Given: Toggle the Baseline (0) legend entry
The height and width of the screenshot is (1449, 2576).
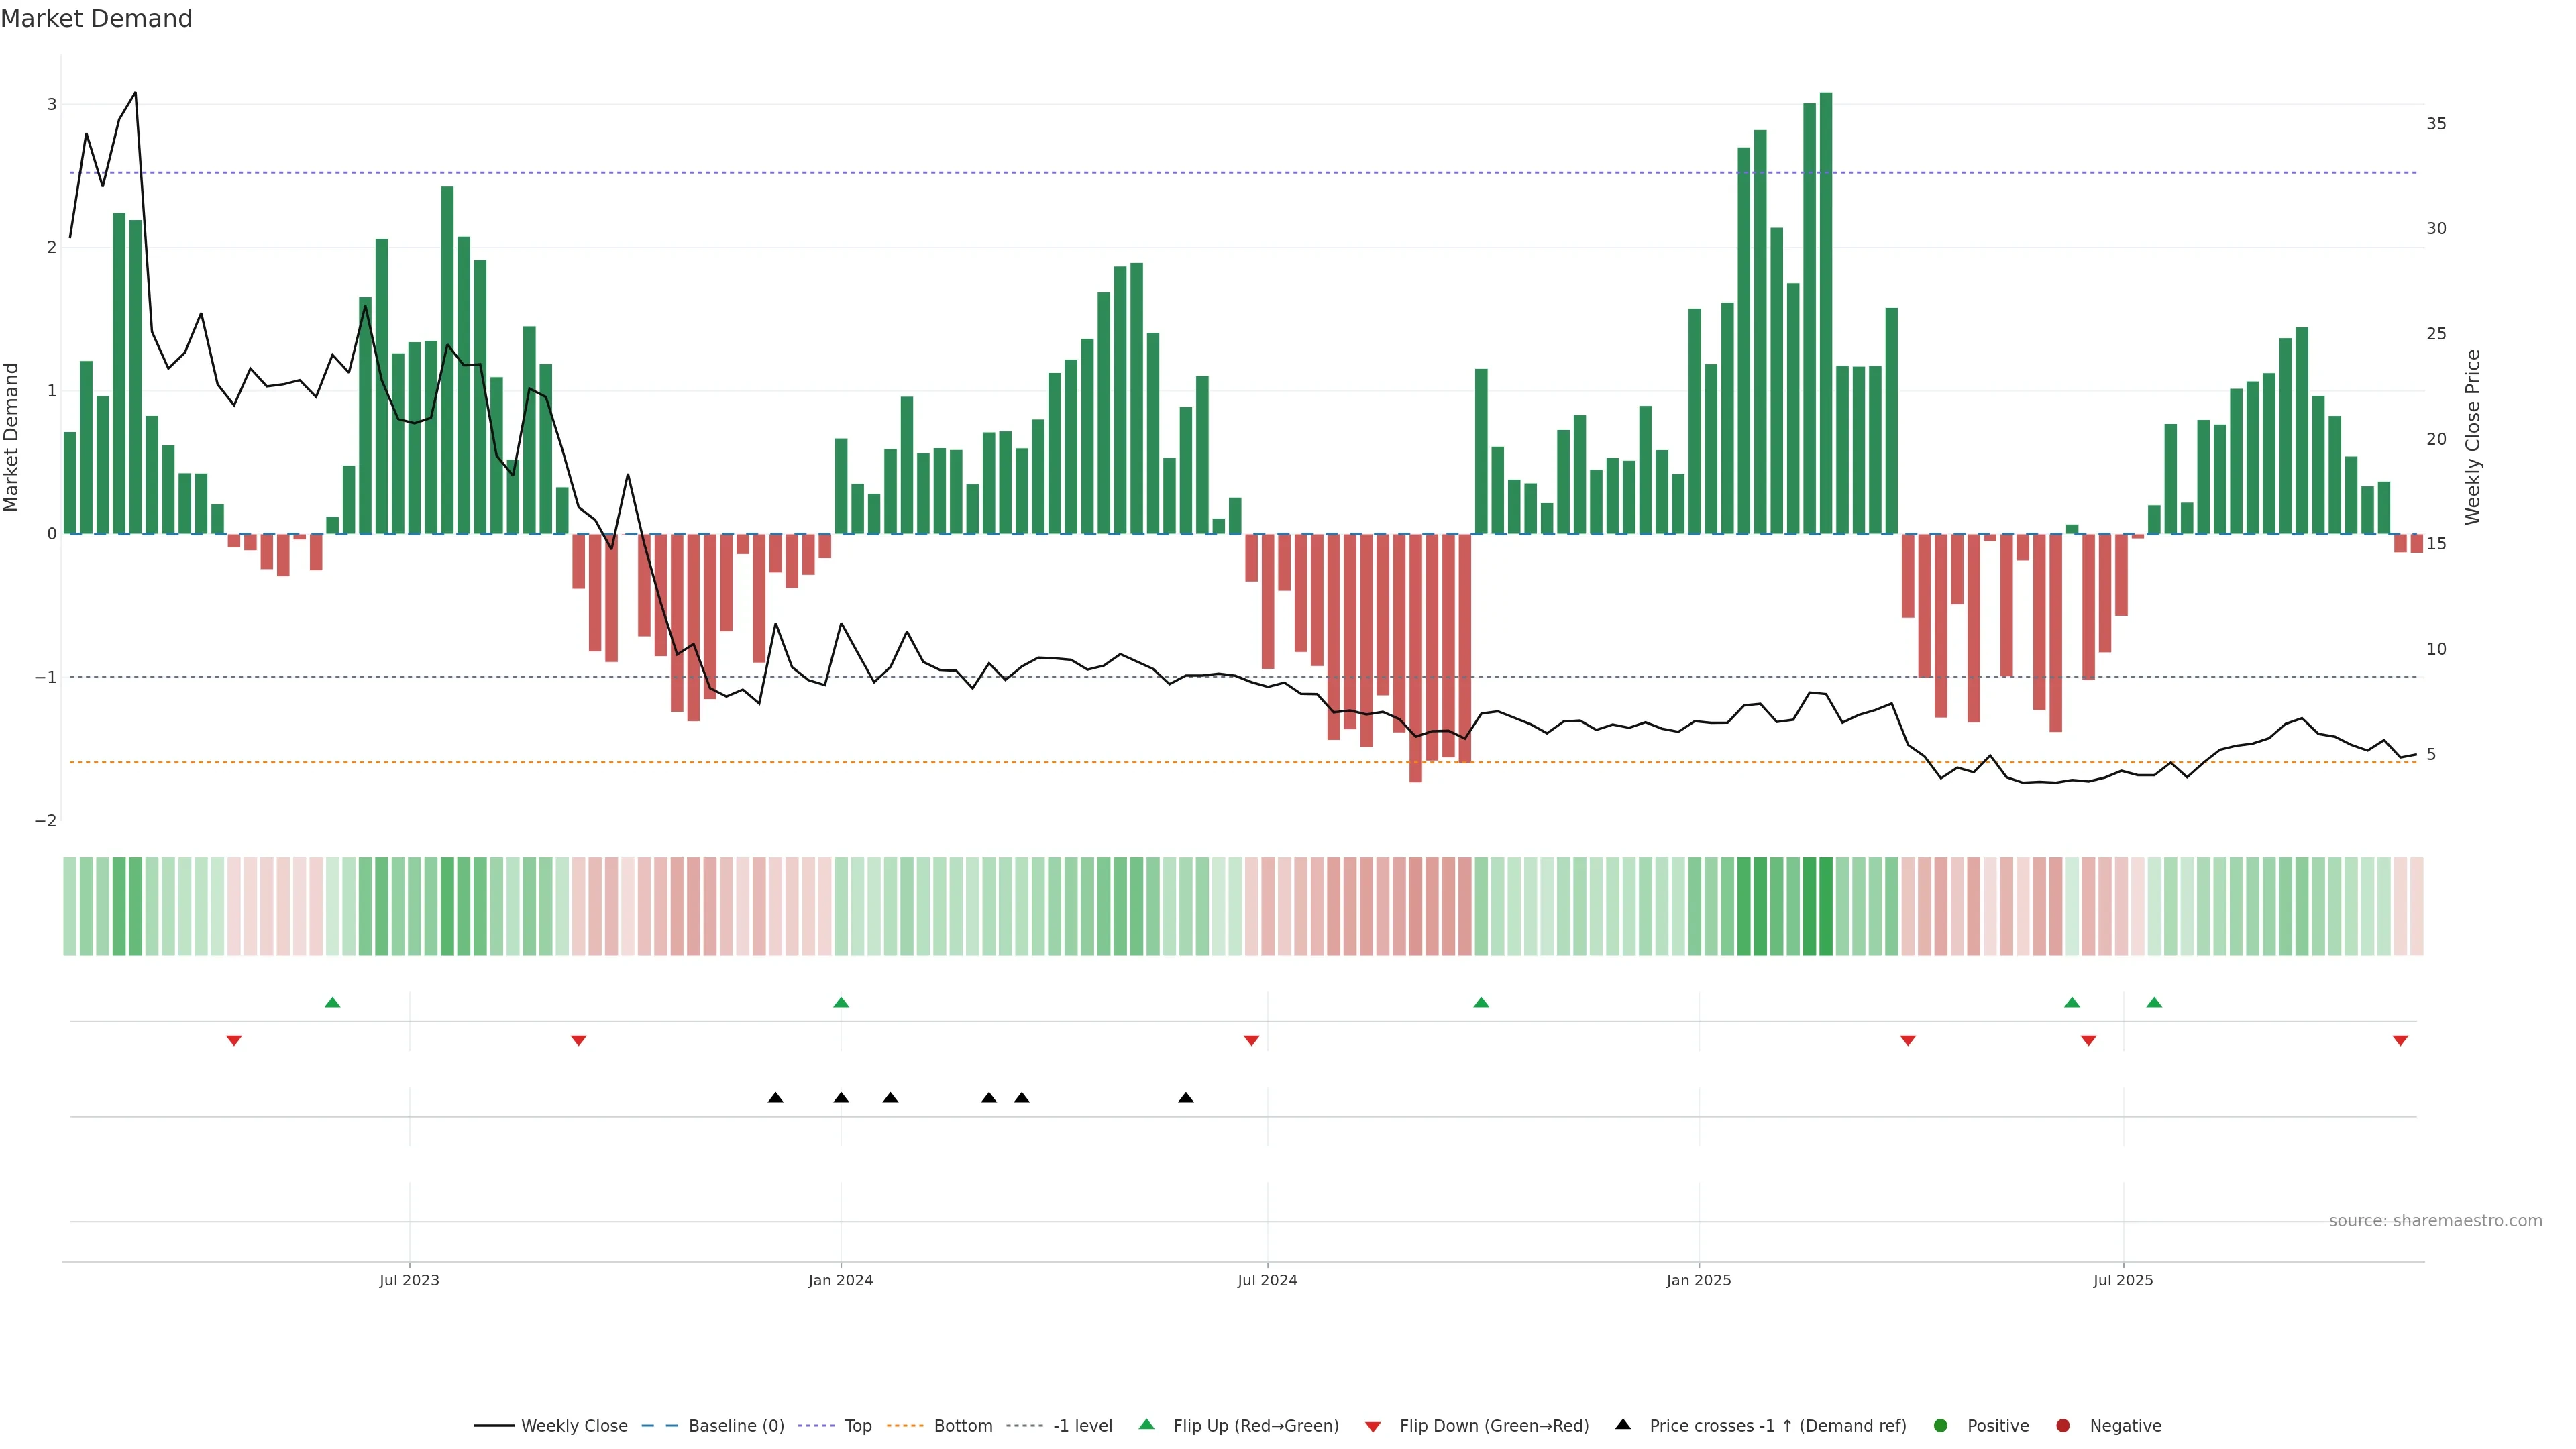Looking at the screenshot, I should pos(735,1425).
